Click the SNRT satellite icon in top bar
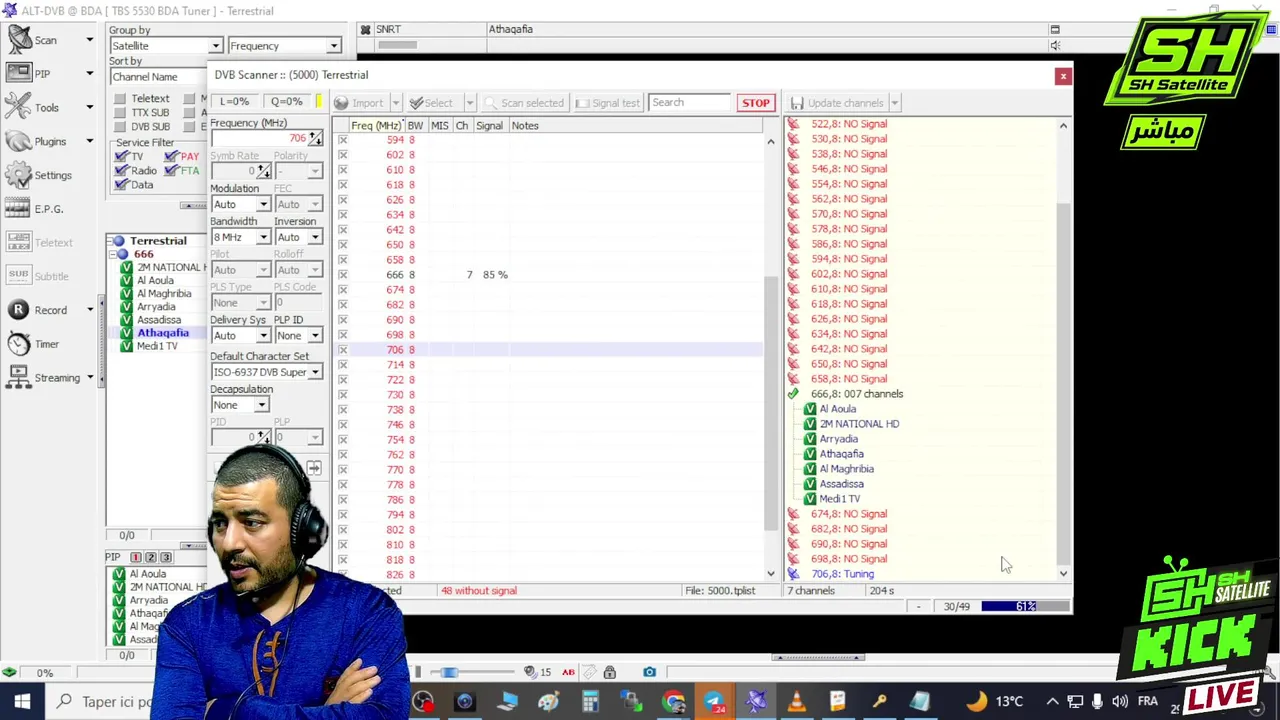 coord(366,30)
